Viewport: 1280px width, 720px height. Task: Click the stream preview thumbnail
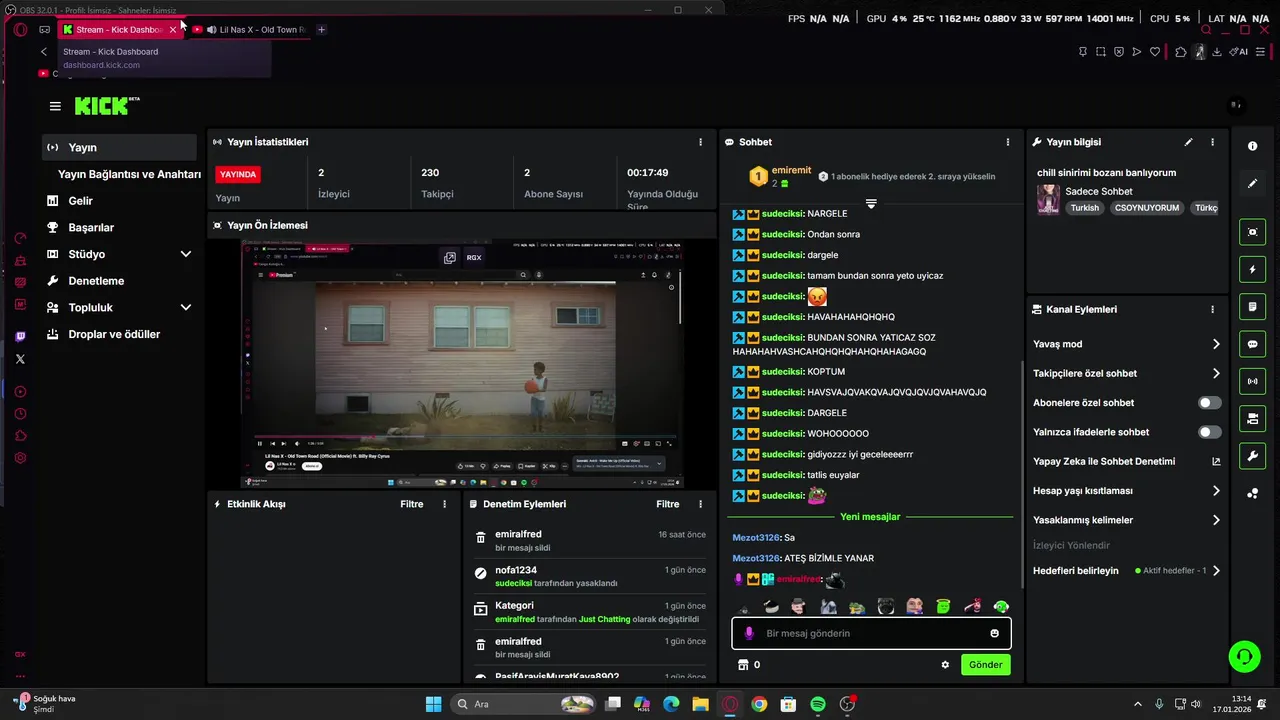[462, 365]
